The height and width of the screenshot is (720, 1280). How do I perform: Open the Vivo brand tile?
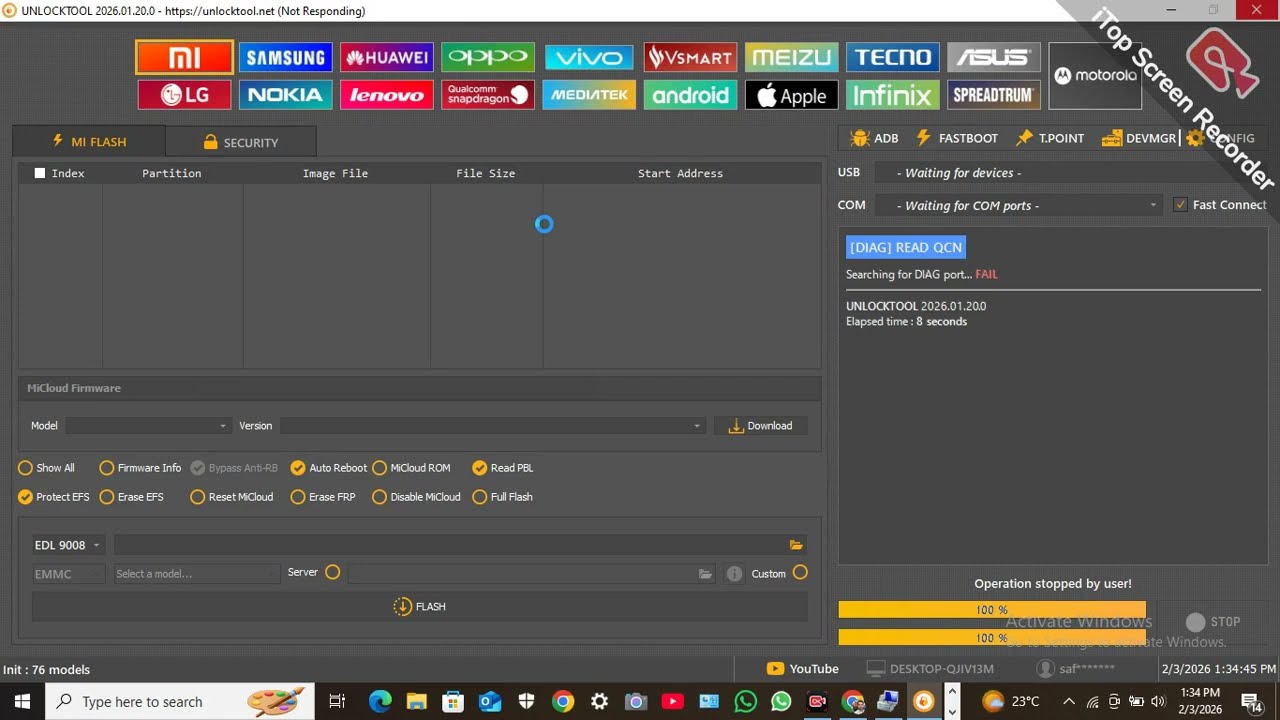(589, 57)
